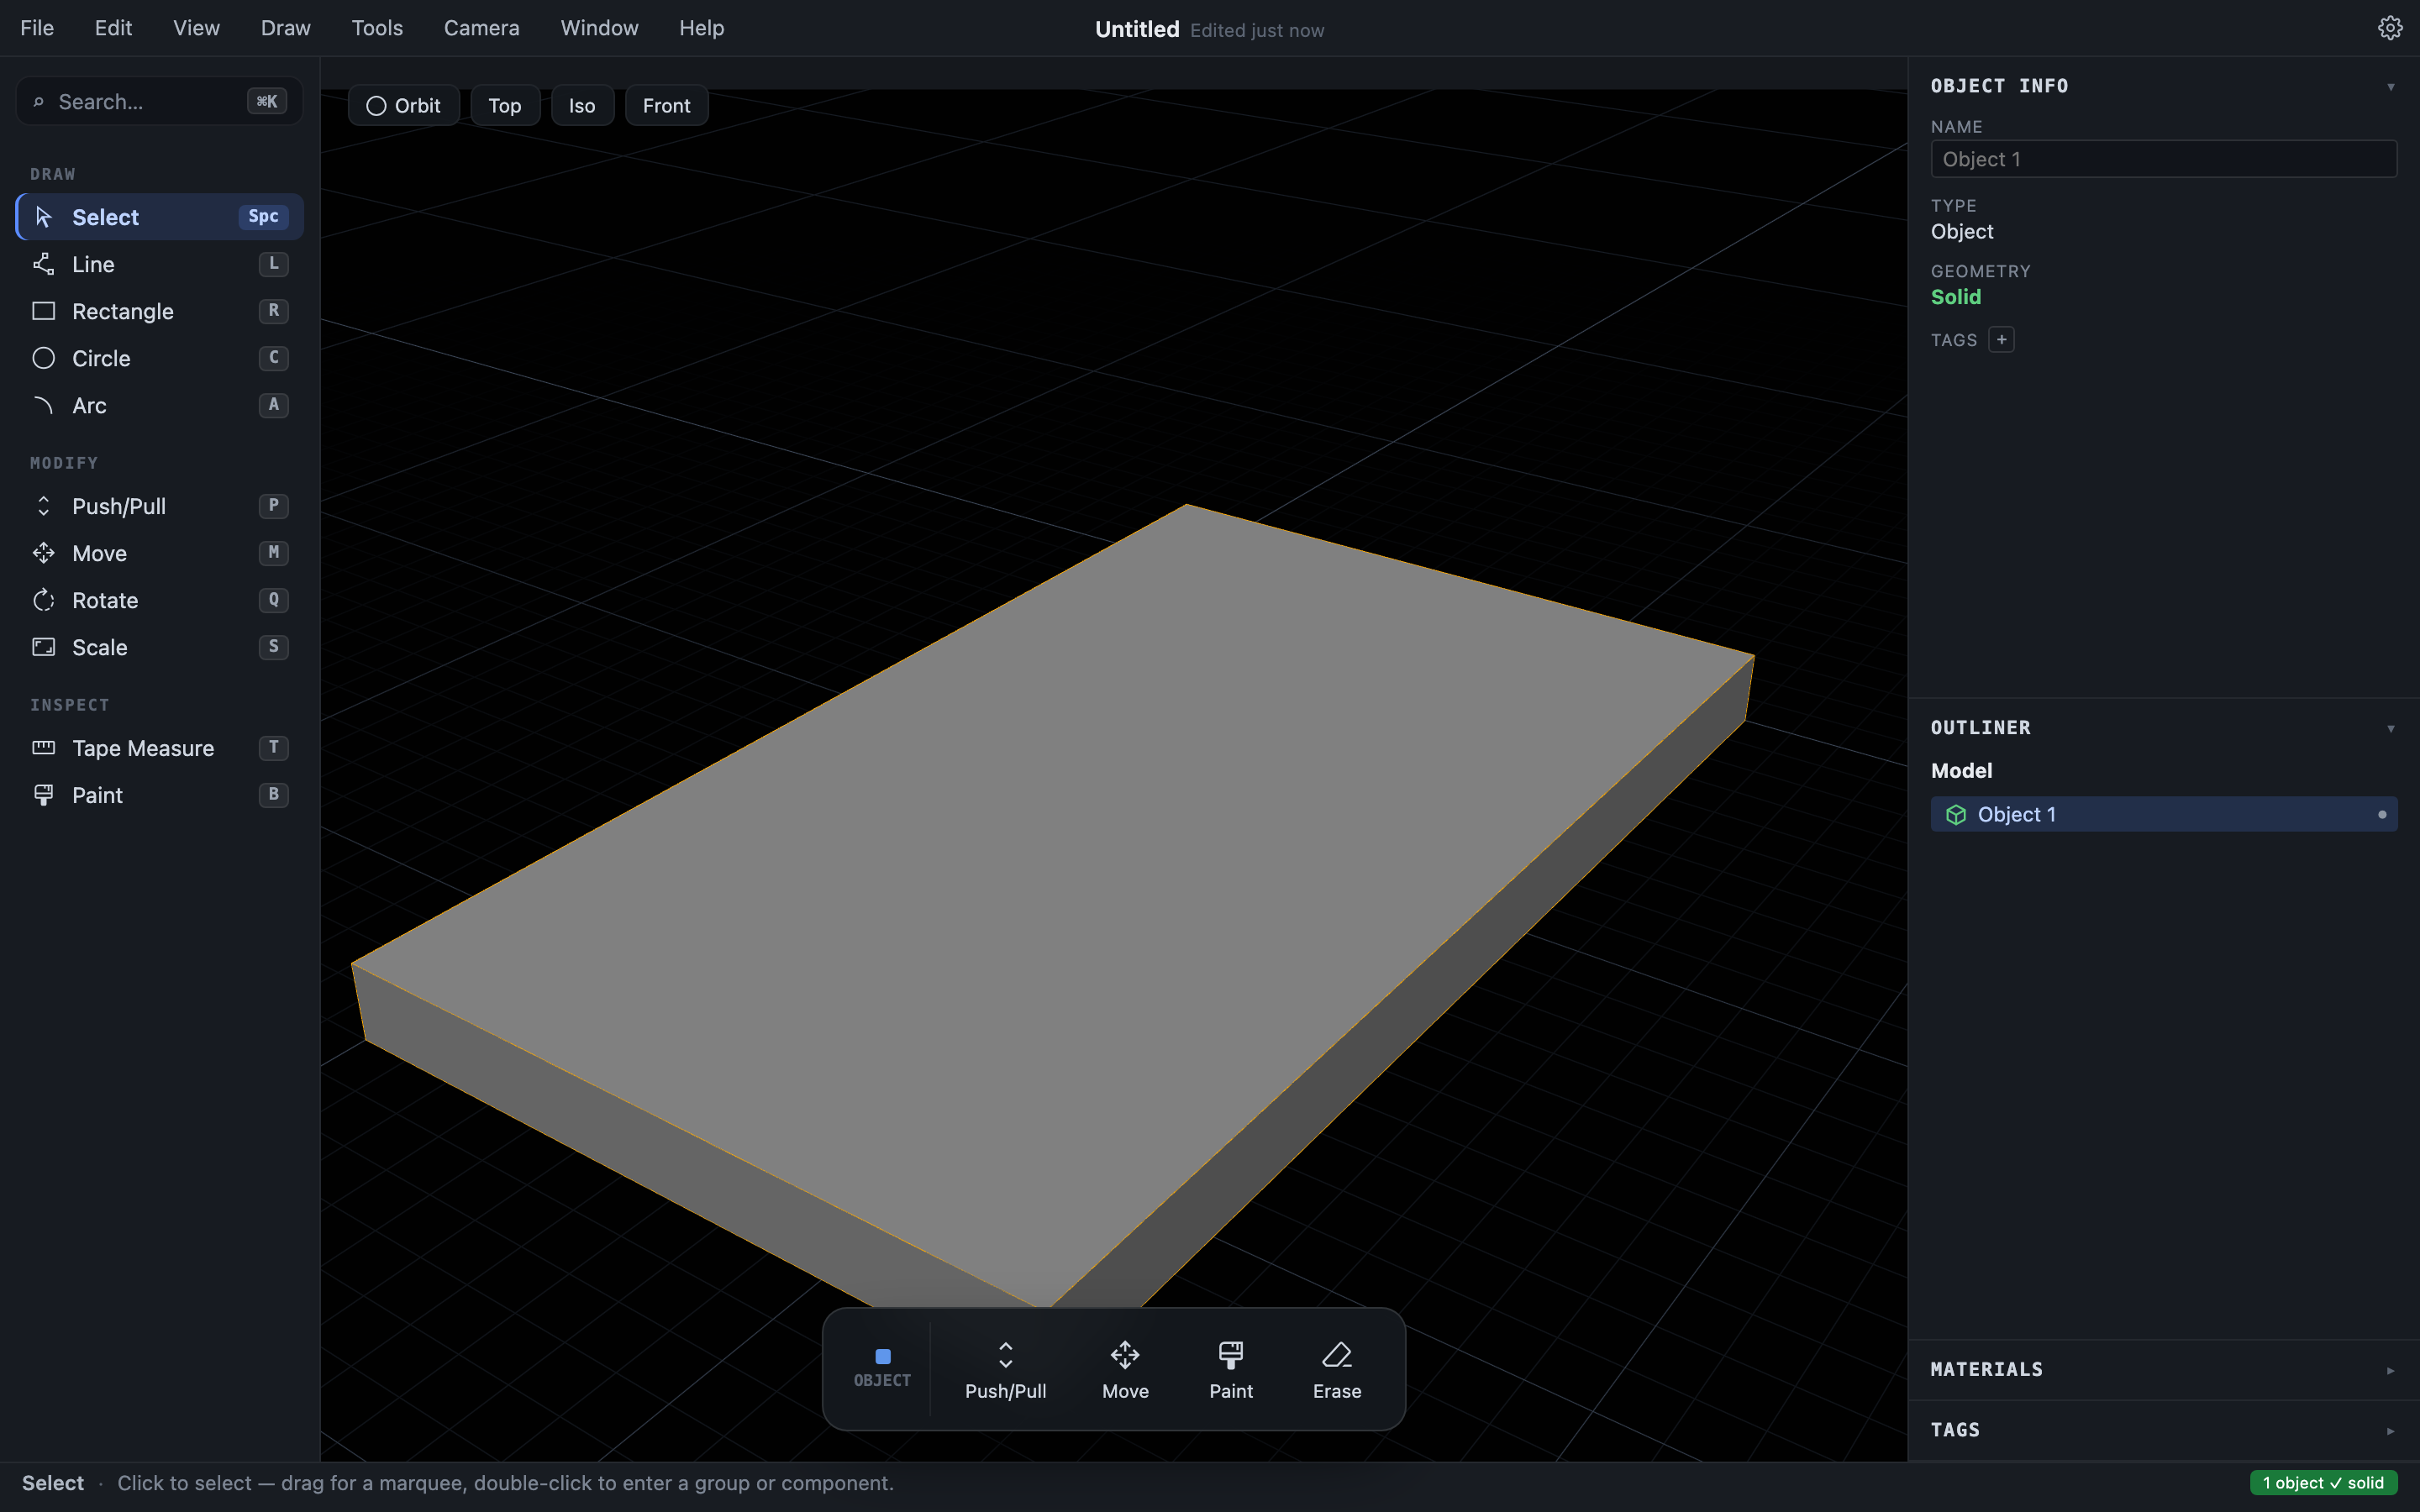This screenshot has height=1512, width=2420.
Task: Collapse the Outliner panel
Action: 2391,729
